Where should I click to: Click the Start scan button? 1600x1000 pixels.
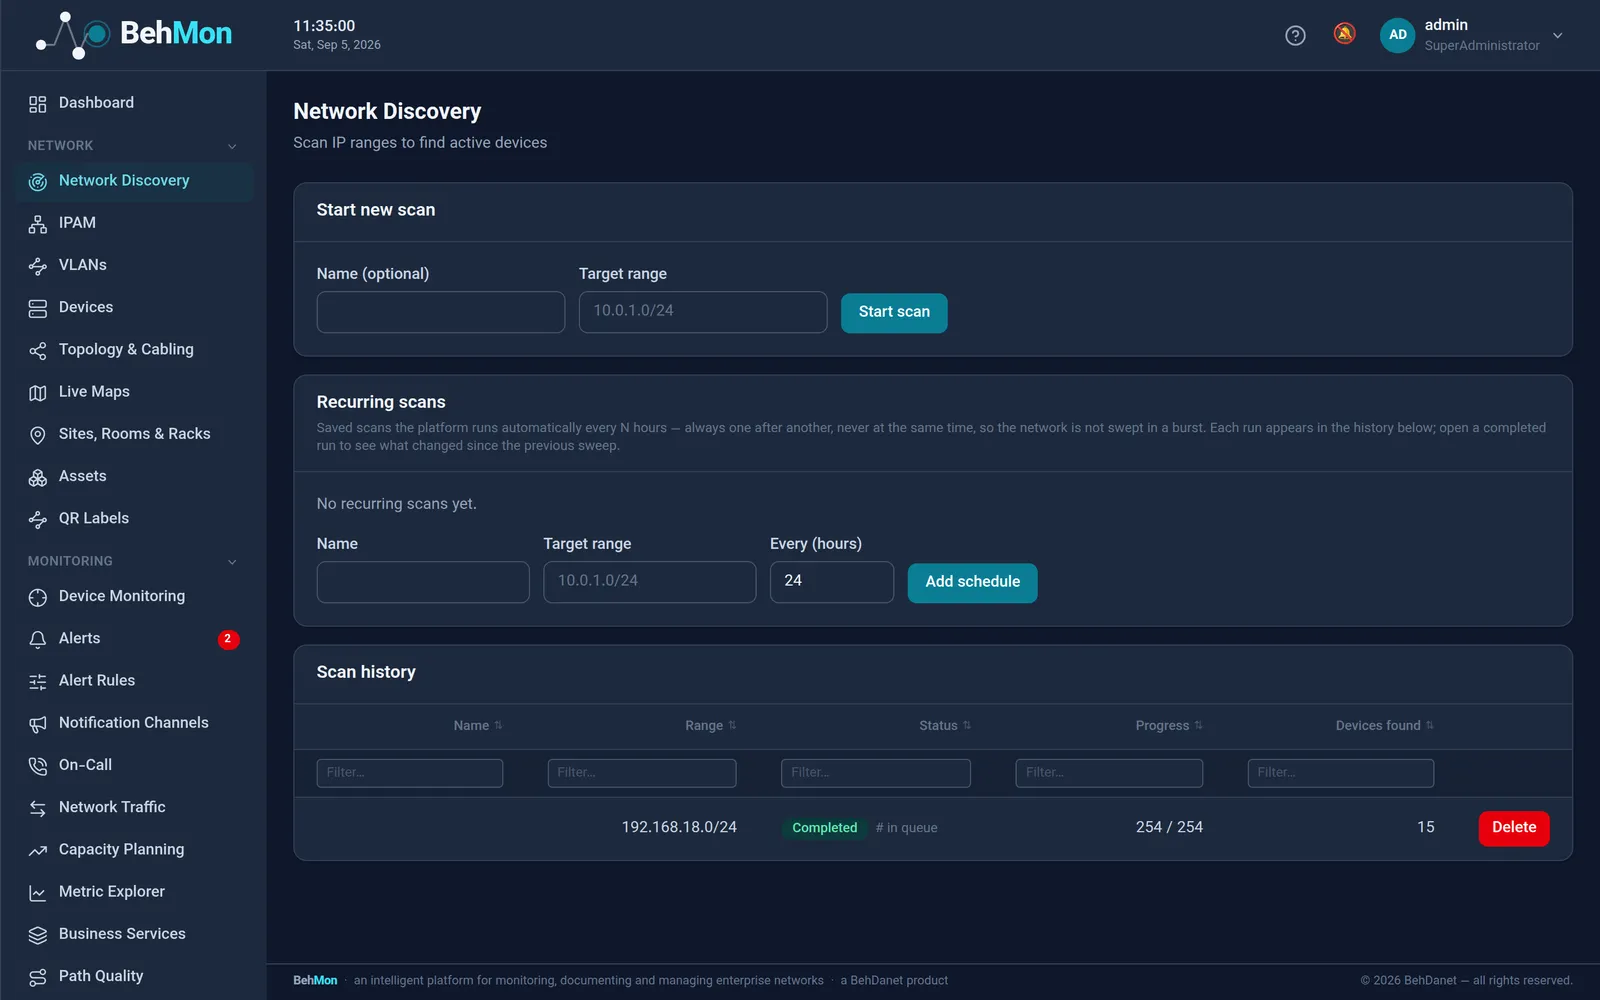click(x=894, y=312)
